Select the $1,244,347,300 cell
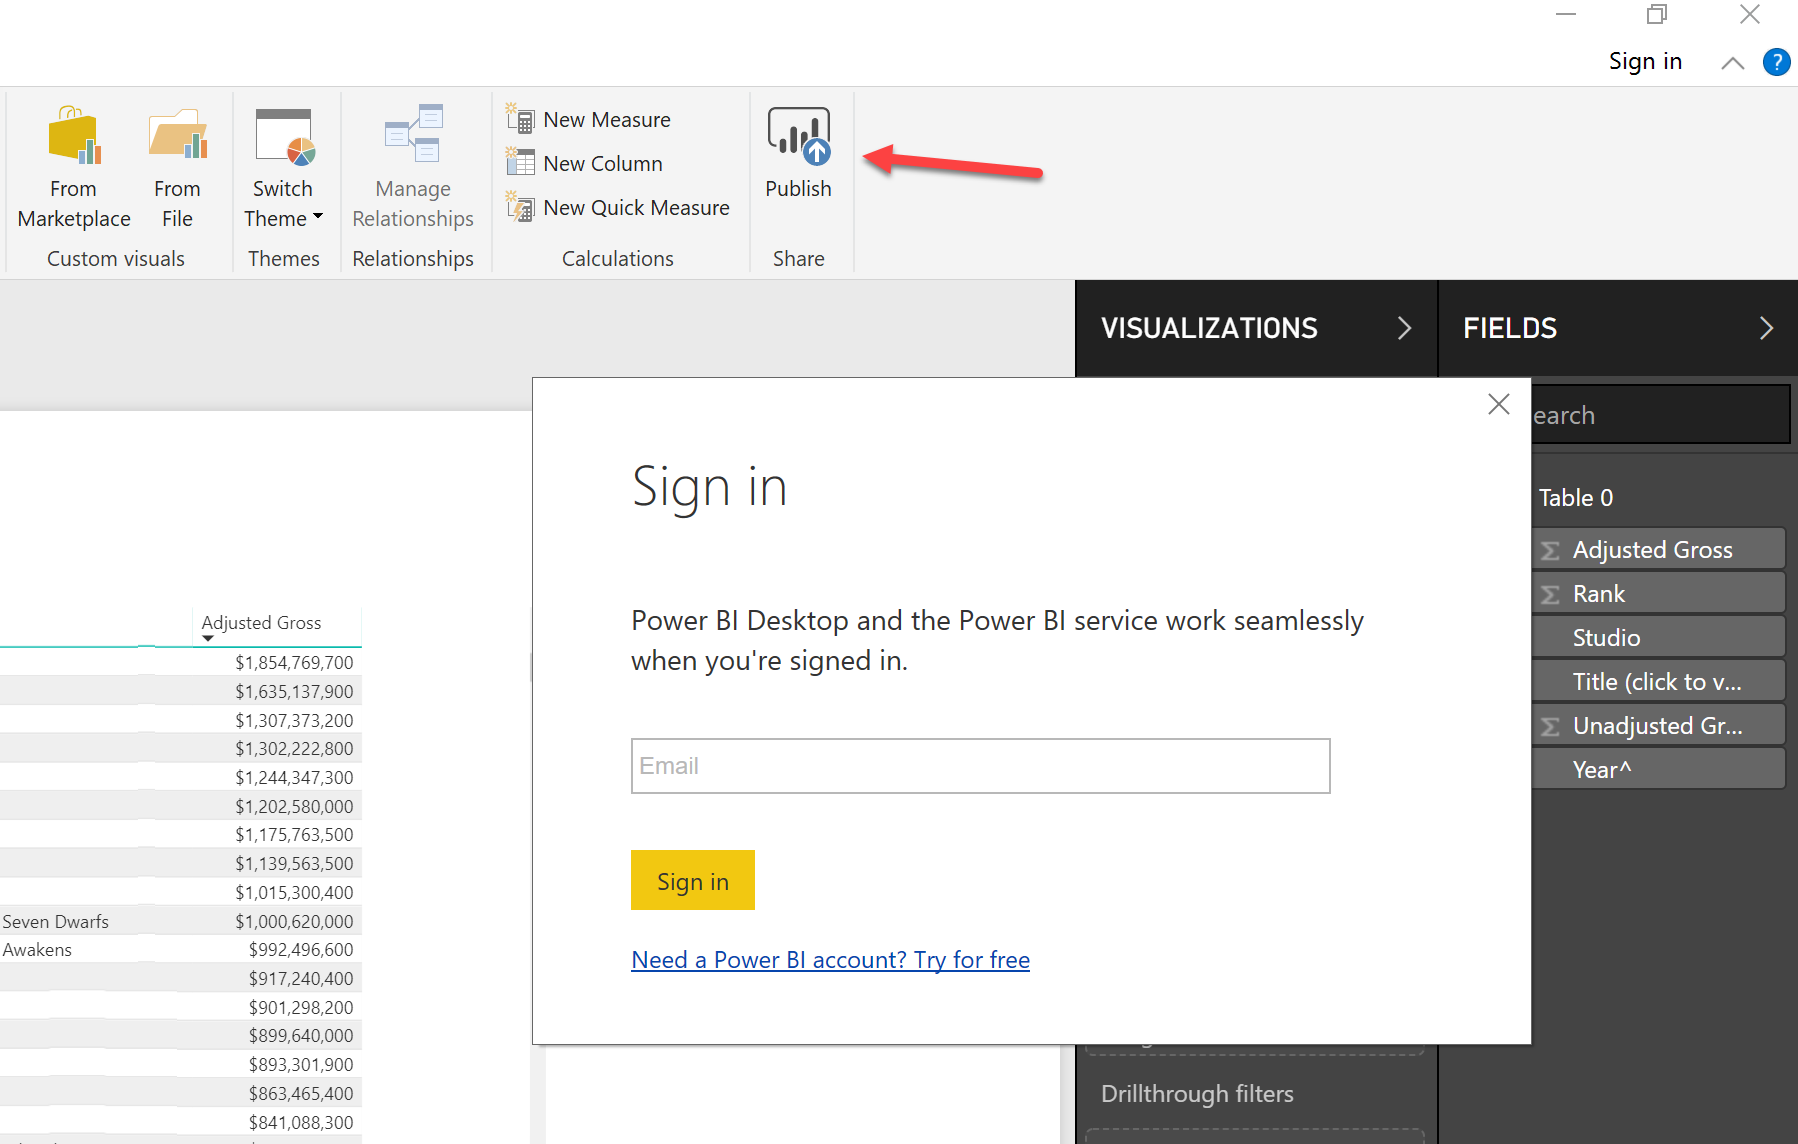 (294, 778)
